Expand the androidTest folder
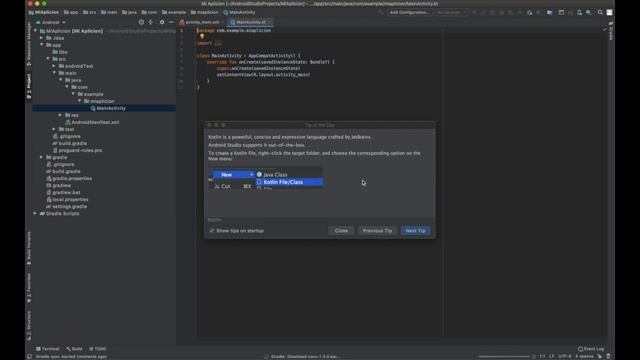Screen dimensions: 640x360 [54, 66]
